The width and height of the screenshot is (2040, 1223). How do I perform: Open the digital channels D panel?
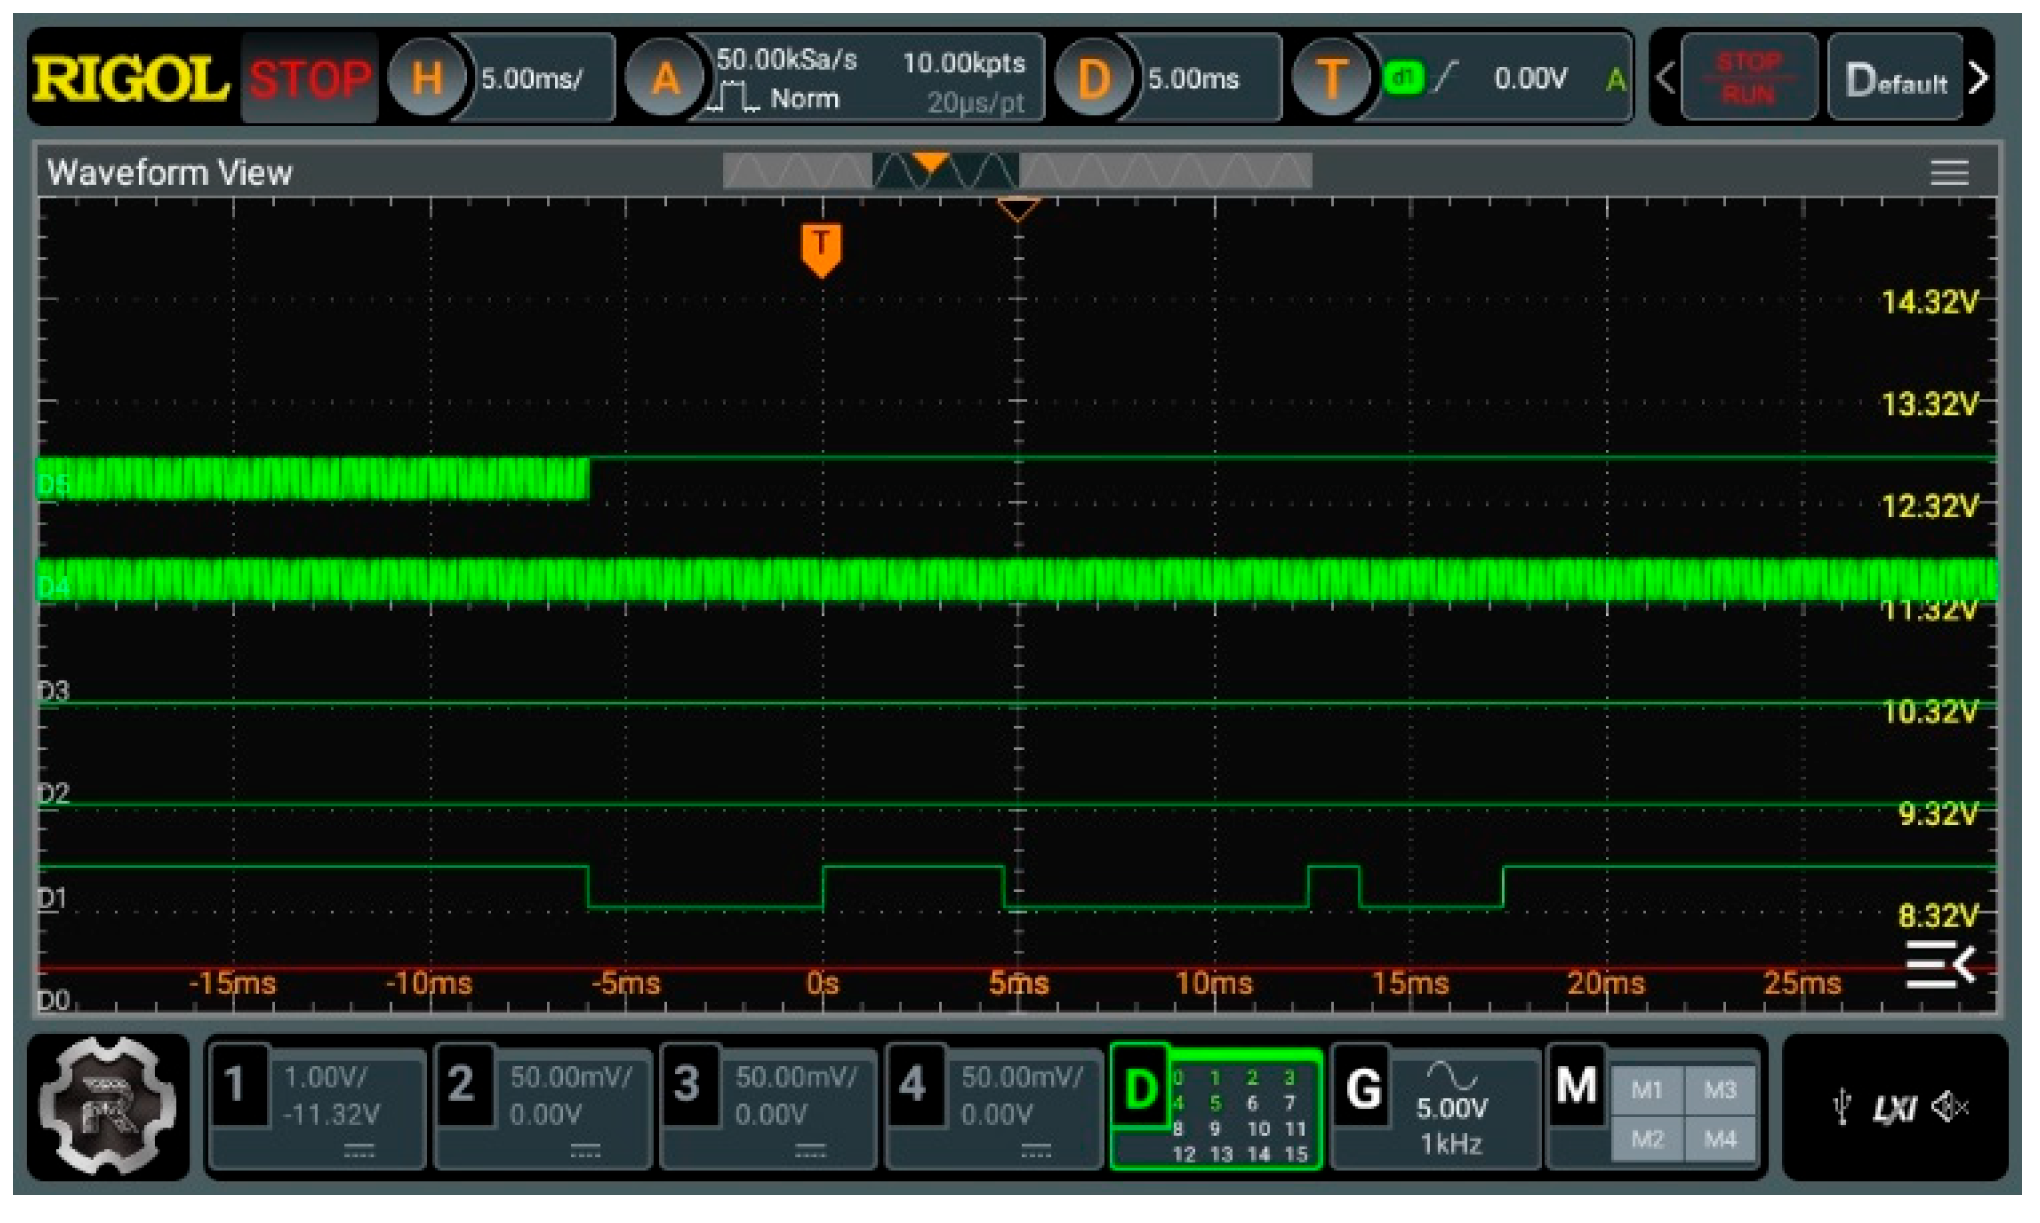1140,1087
